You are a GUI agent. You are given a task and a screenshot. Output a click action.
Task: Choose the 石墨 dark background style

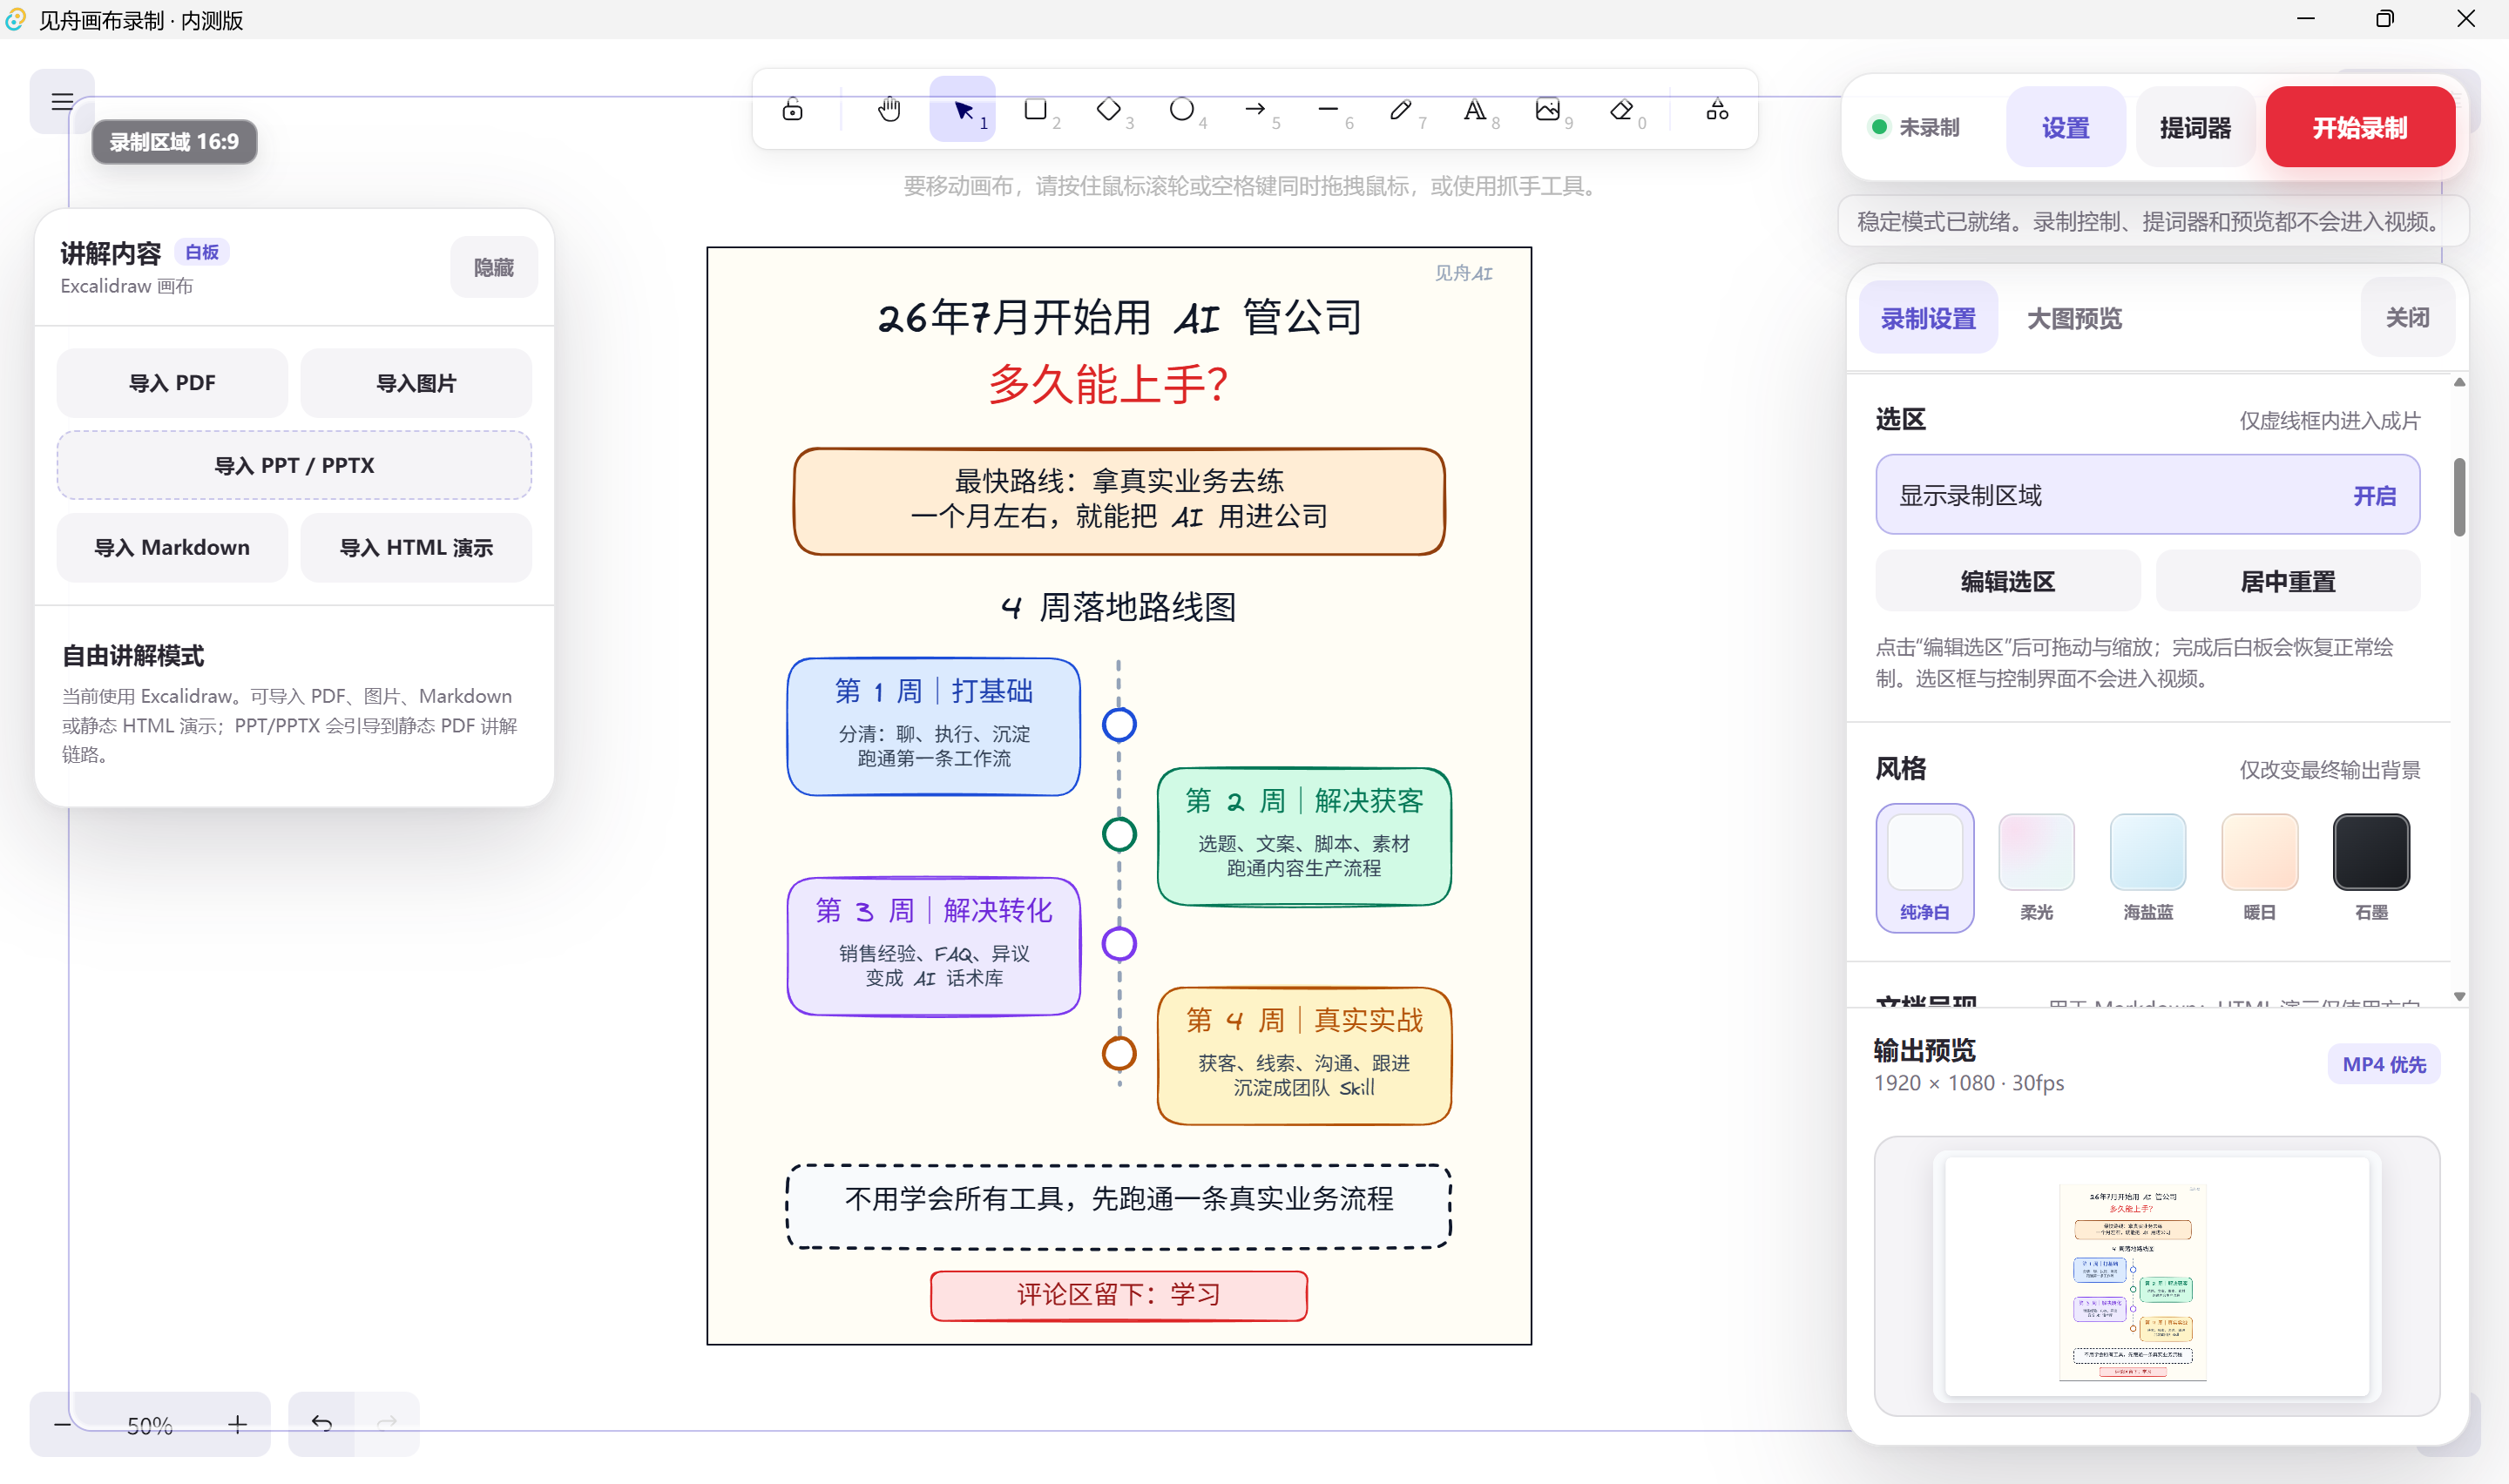pos(2371,867)
